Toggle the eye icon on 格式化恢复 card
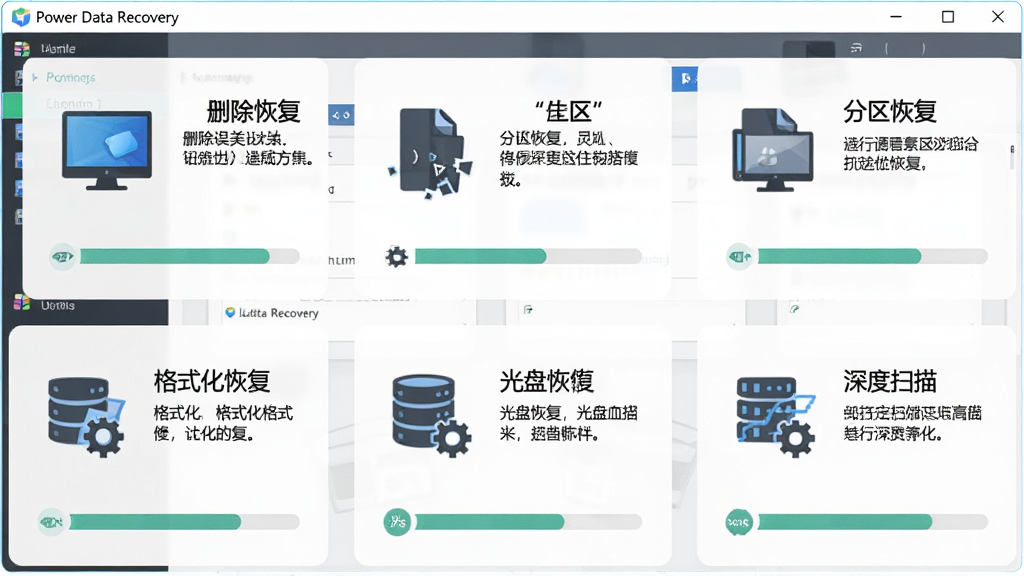Image resolution: width=1024 pixels, height=576 pixels. [51, 522]
